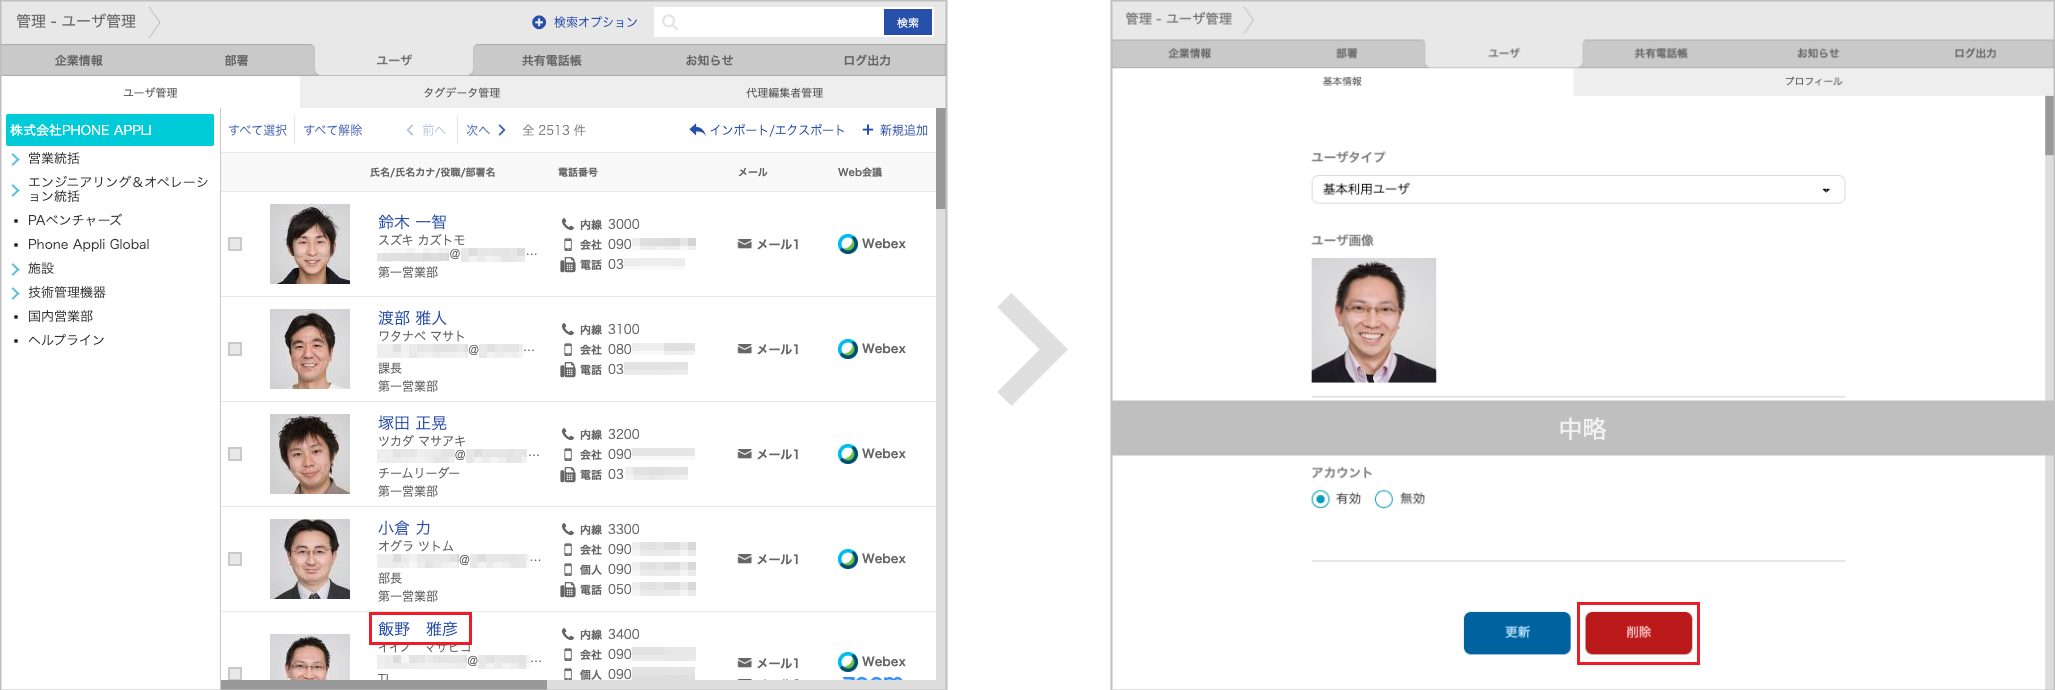This screenshot has height=690, width=2055.
Task: Expand the 技術管理機器 department node
Action: pos(15,293)
